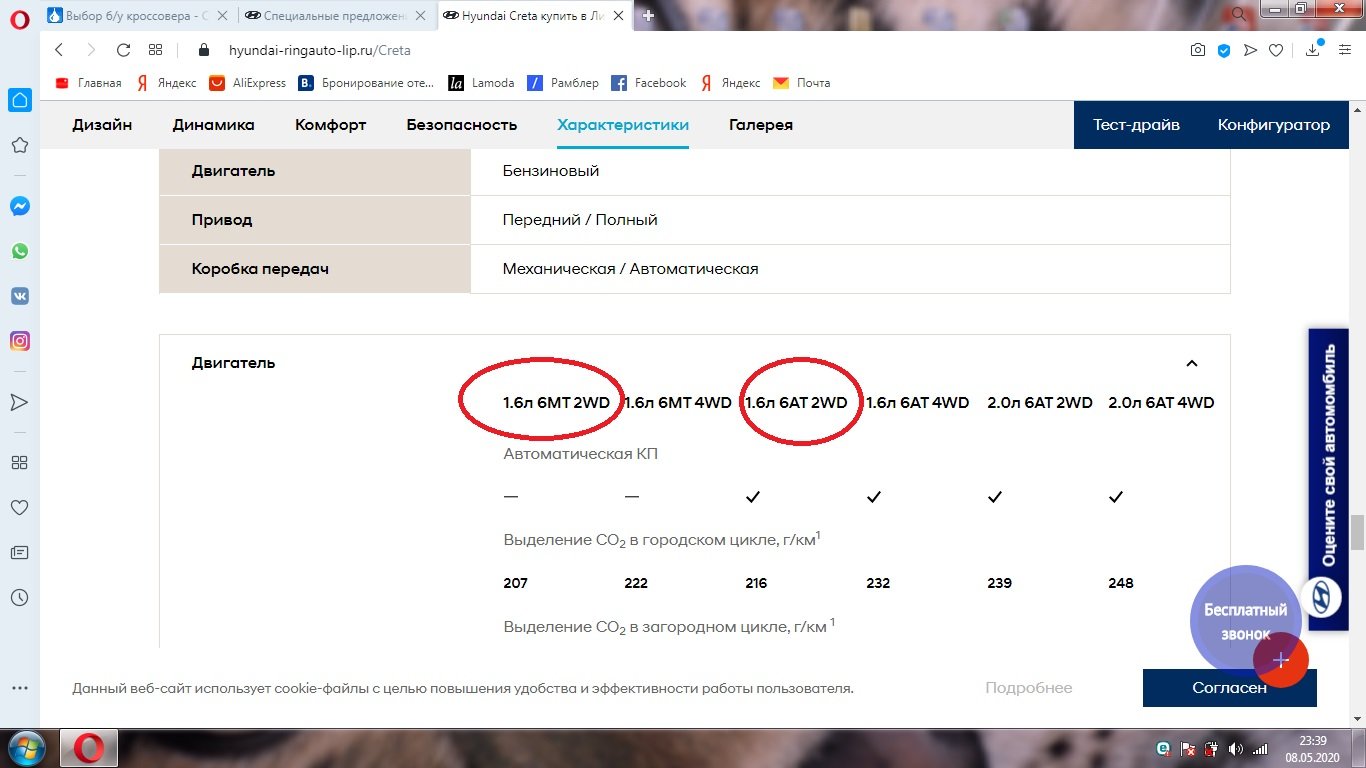Open My Flow in sidebar
1366x768 pixels.
point(19,402)
